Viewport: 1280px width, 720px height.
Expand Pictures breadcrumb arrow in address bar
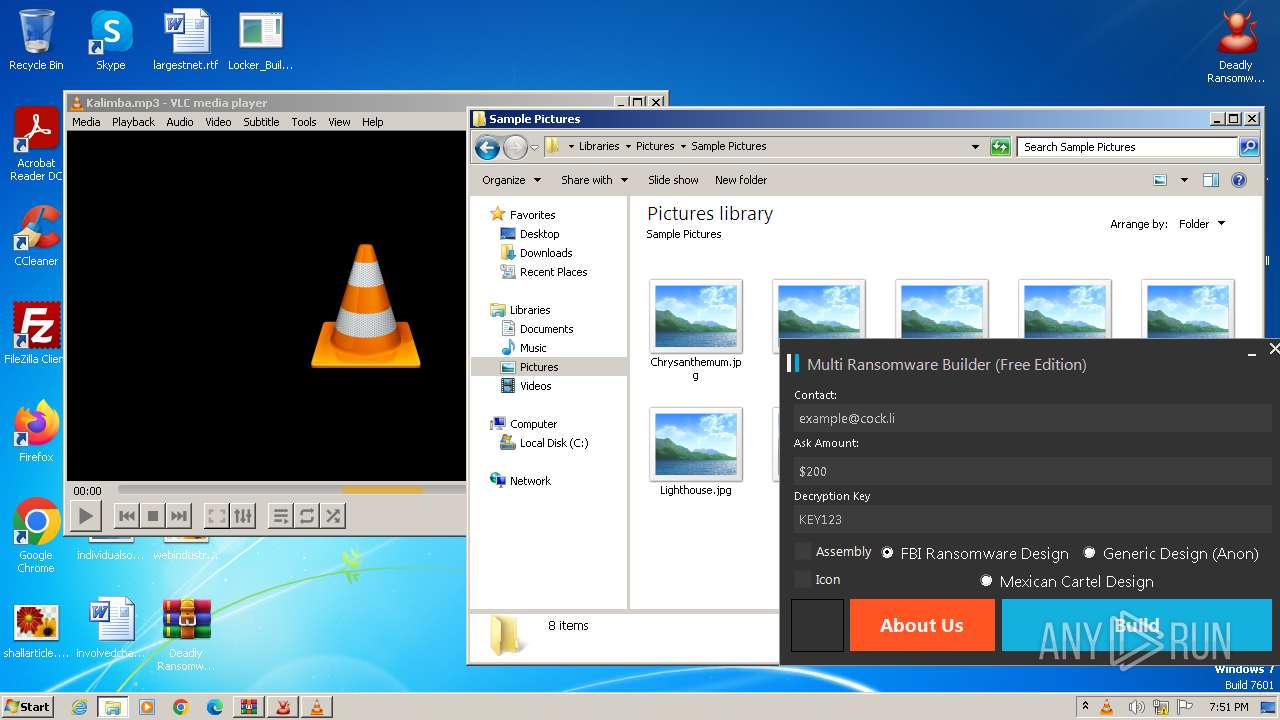pos(683,146)
